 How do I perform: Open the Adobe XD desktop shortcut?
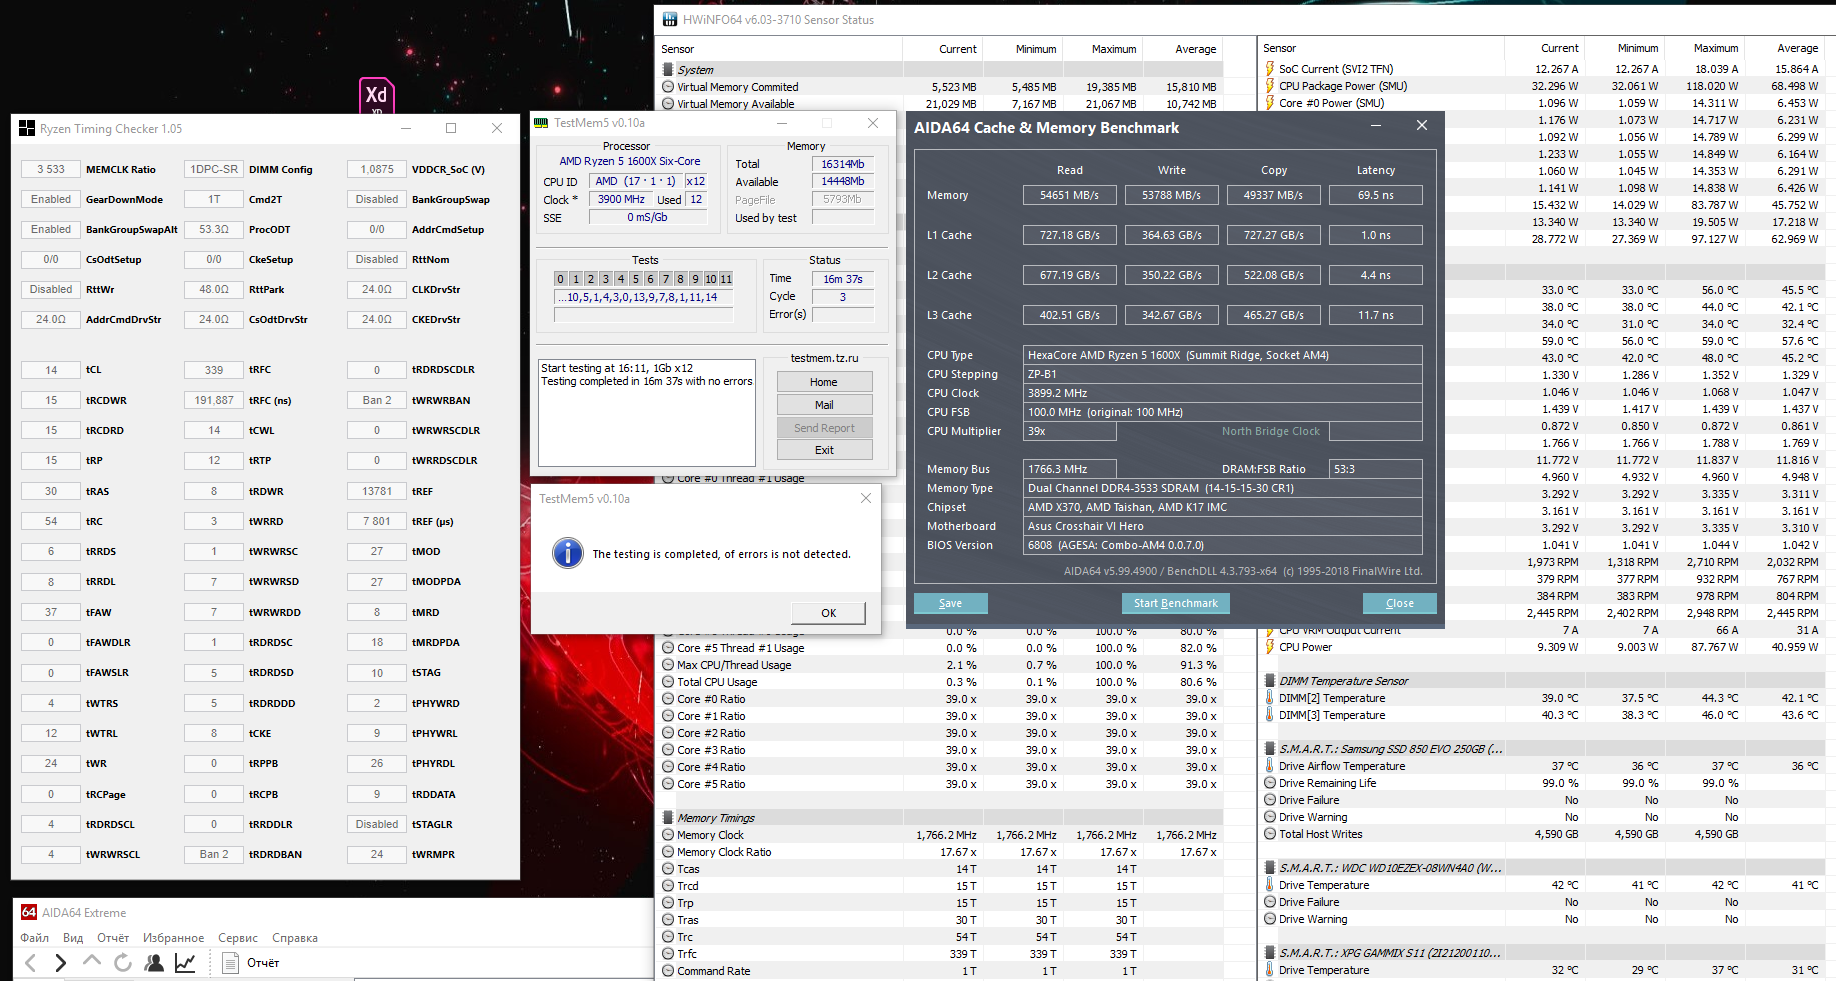(x=376, y=96)
